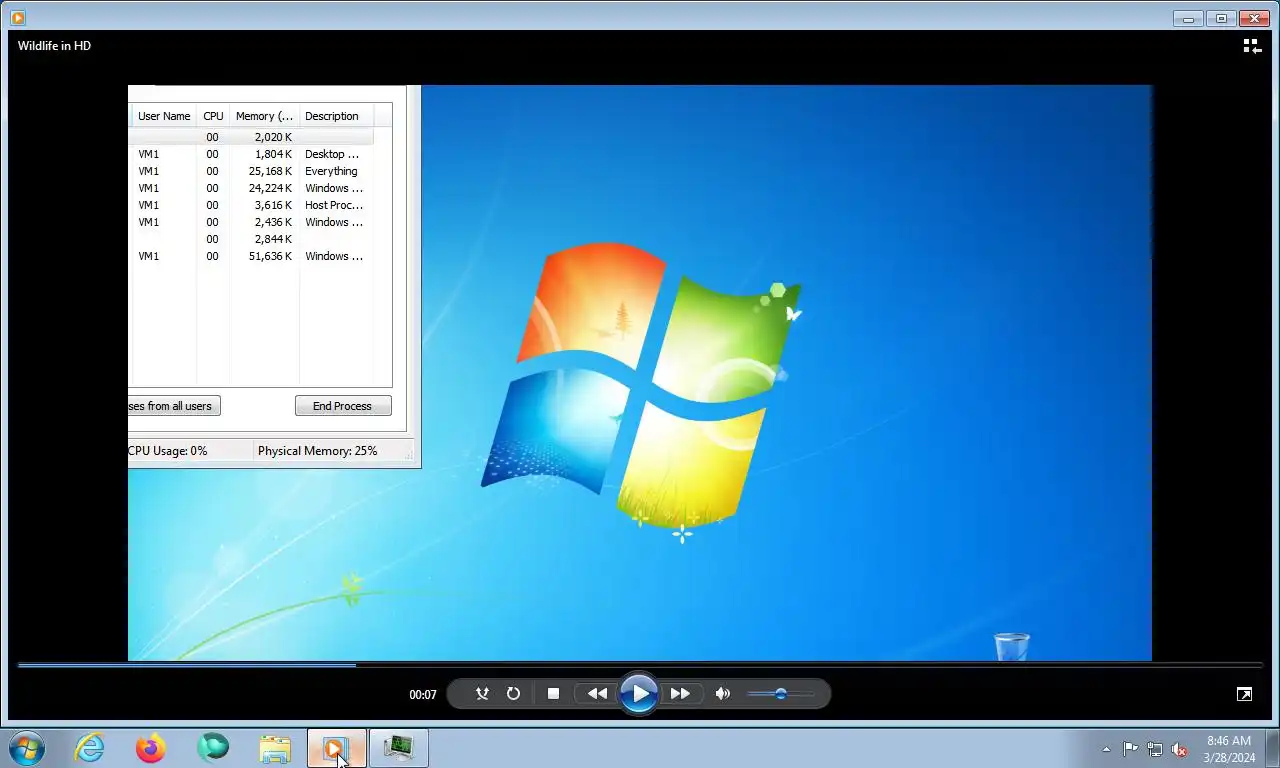The height and width of the screenshot is (768, 1280).
Task: Open the 8:46 AM taskbar clock
Action: point(1229,749)
